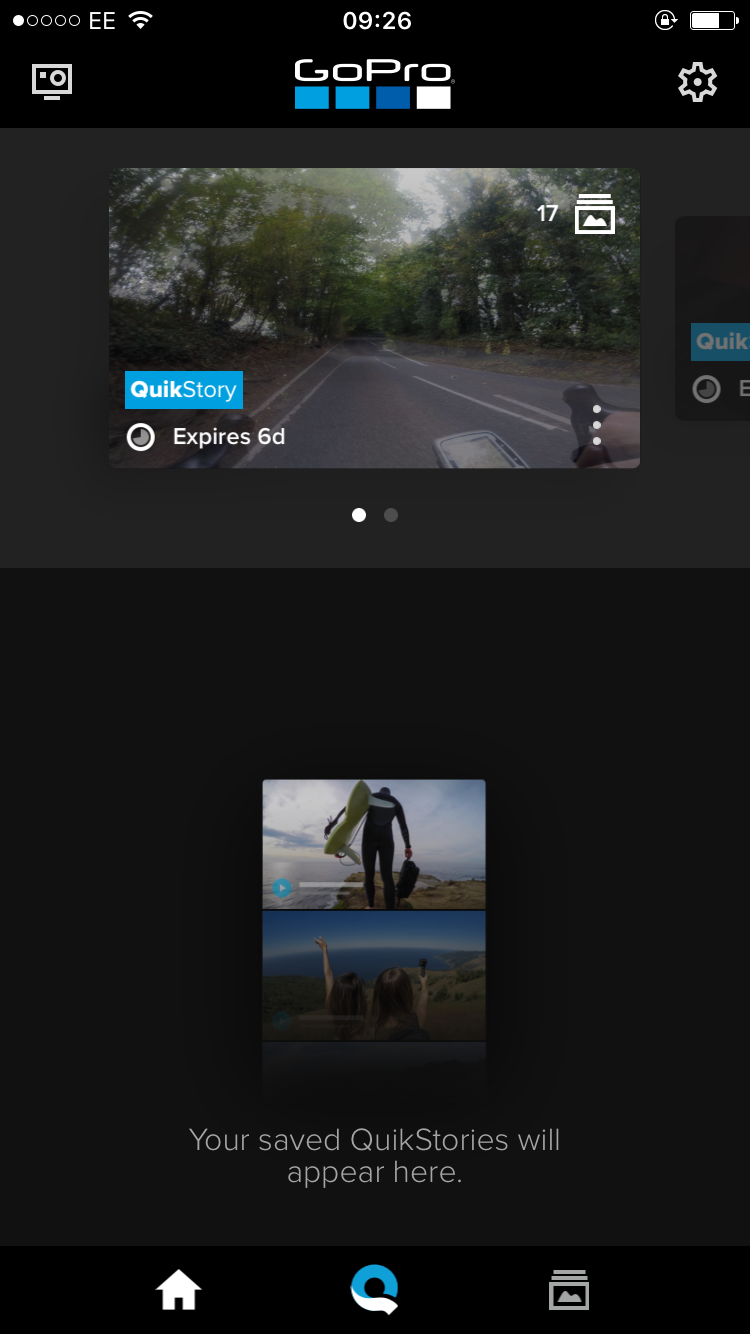Screen dimensions: 750x1334
Task: Open settings with the gear icon
Action: pyautogui.click(x=697, y=82)
